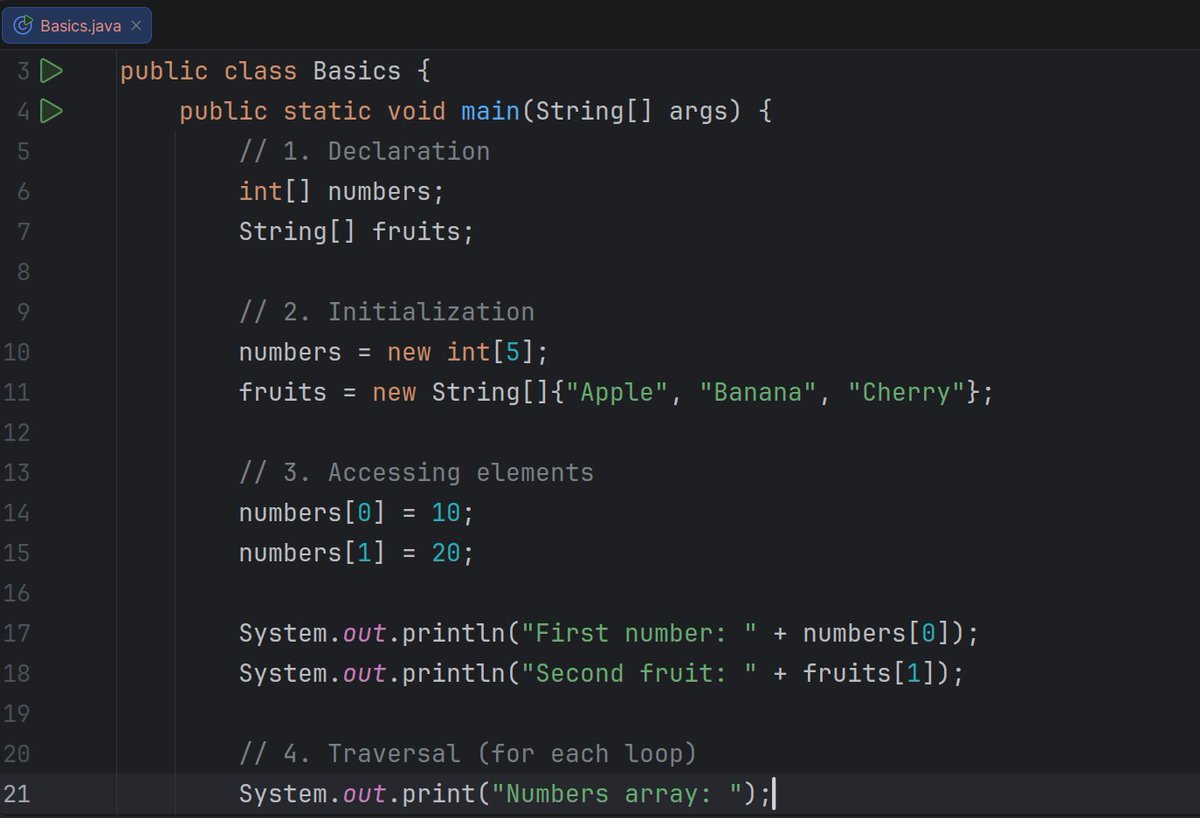Viewport: 1200px width, 818px height.
Task: Click line number 12 in the gutter
Action: tap(17, 433)
